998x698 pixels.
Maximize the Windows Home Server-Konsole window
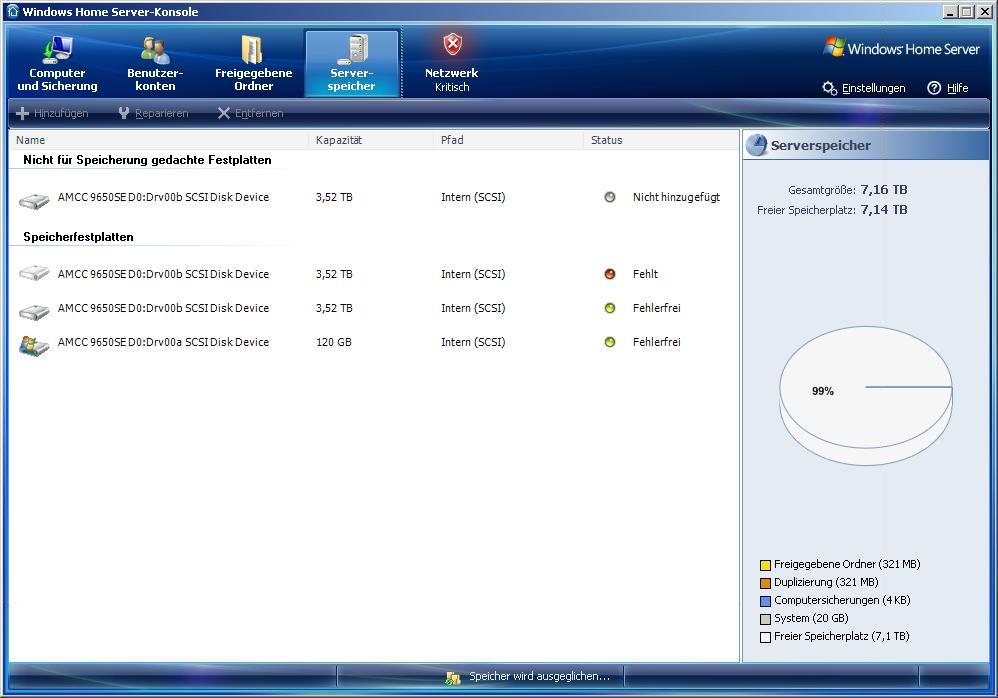(x=966, y=11)
